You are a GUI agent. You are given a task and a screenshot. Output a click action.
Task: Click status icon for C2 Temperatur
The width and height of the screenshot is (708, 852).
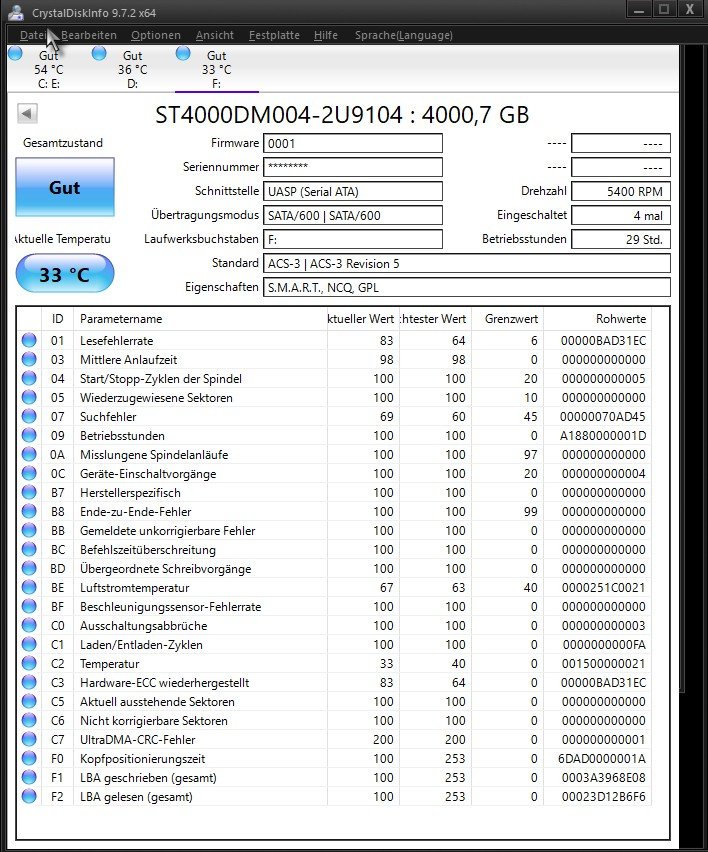(x=29, y=663)
